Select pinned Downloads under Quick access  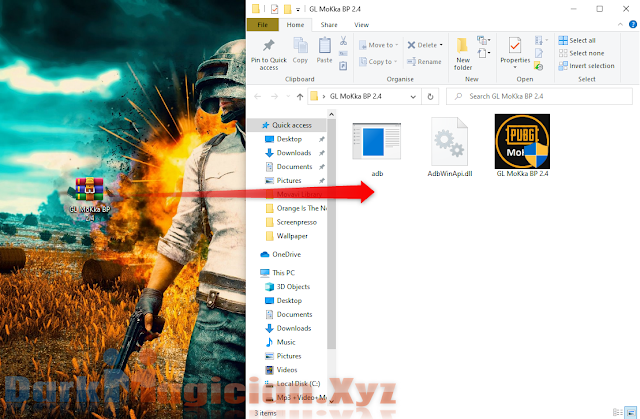point(289,153)
